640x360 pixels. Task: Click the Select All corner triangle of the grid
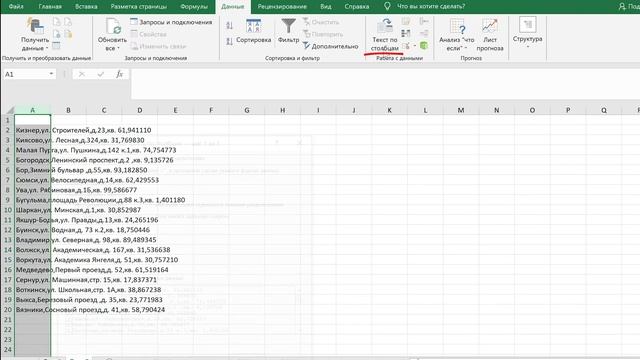(10, 110)
